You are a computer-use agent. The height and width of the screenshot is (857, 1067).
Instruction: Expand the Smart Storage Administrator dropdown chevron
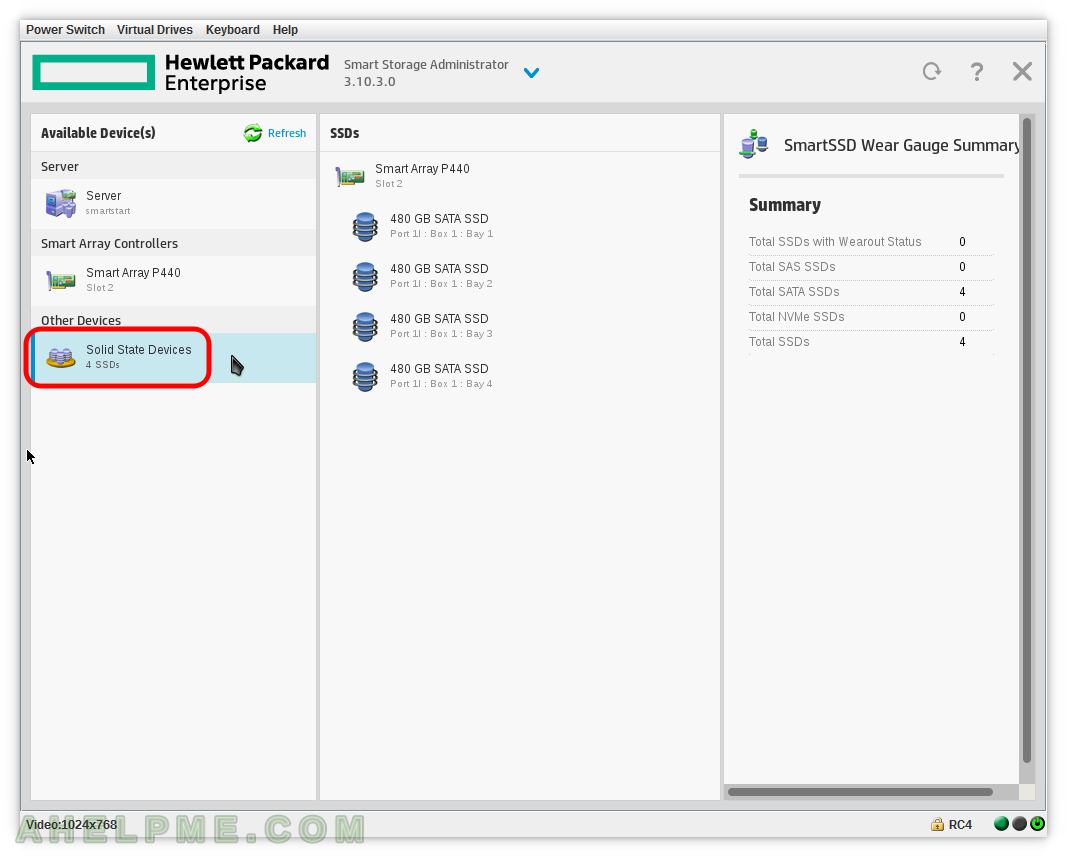point(531,73)
